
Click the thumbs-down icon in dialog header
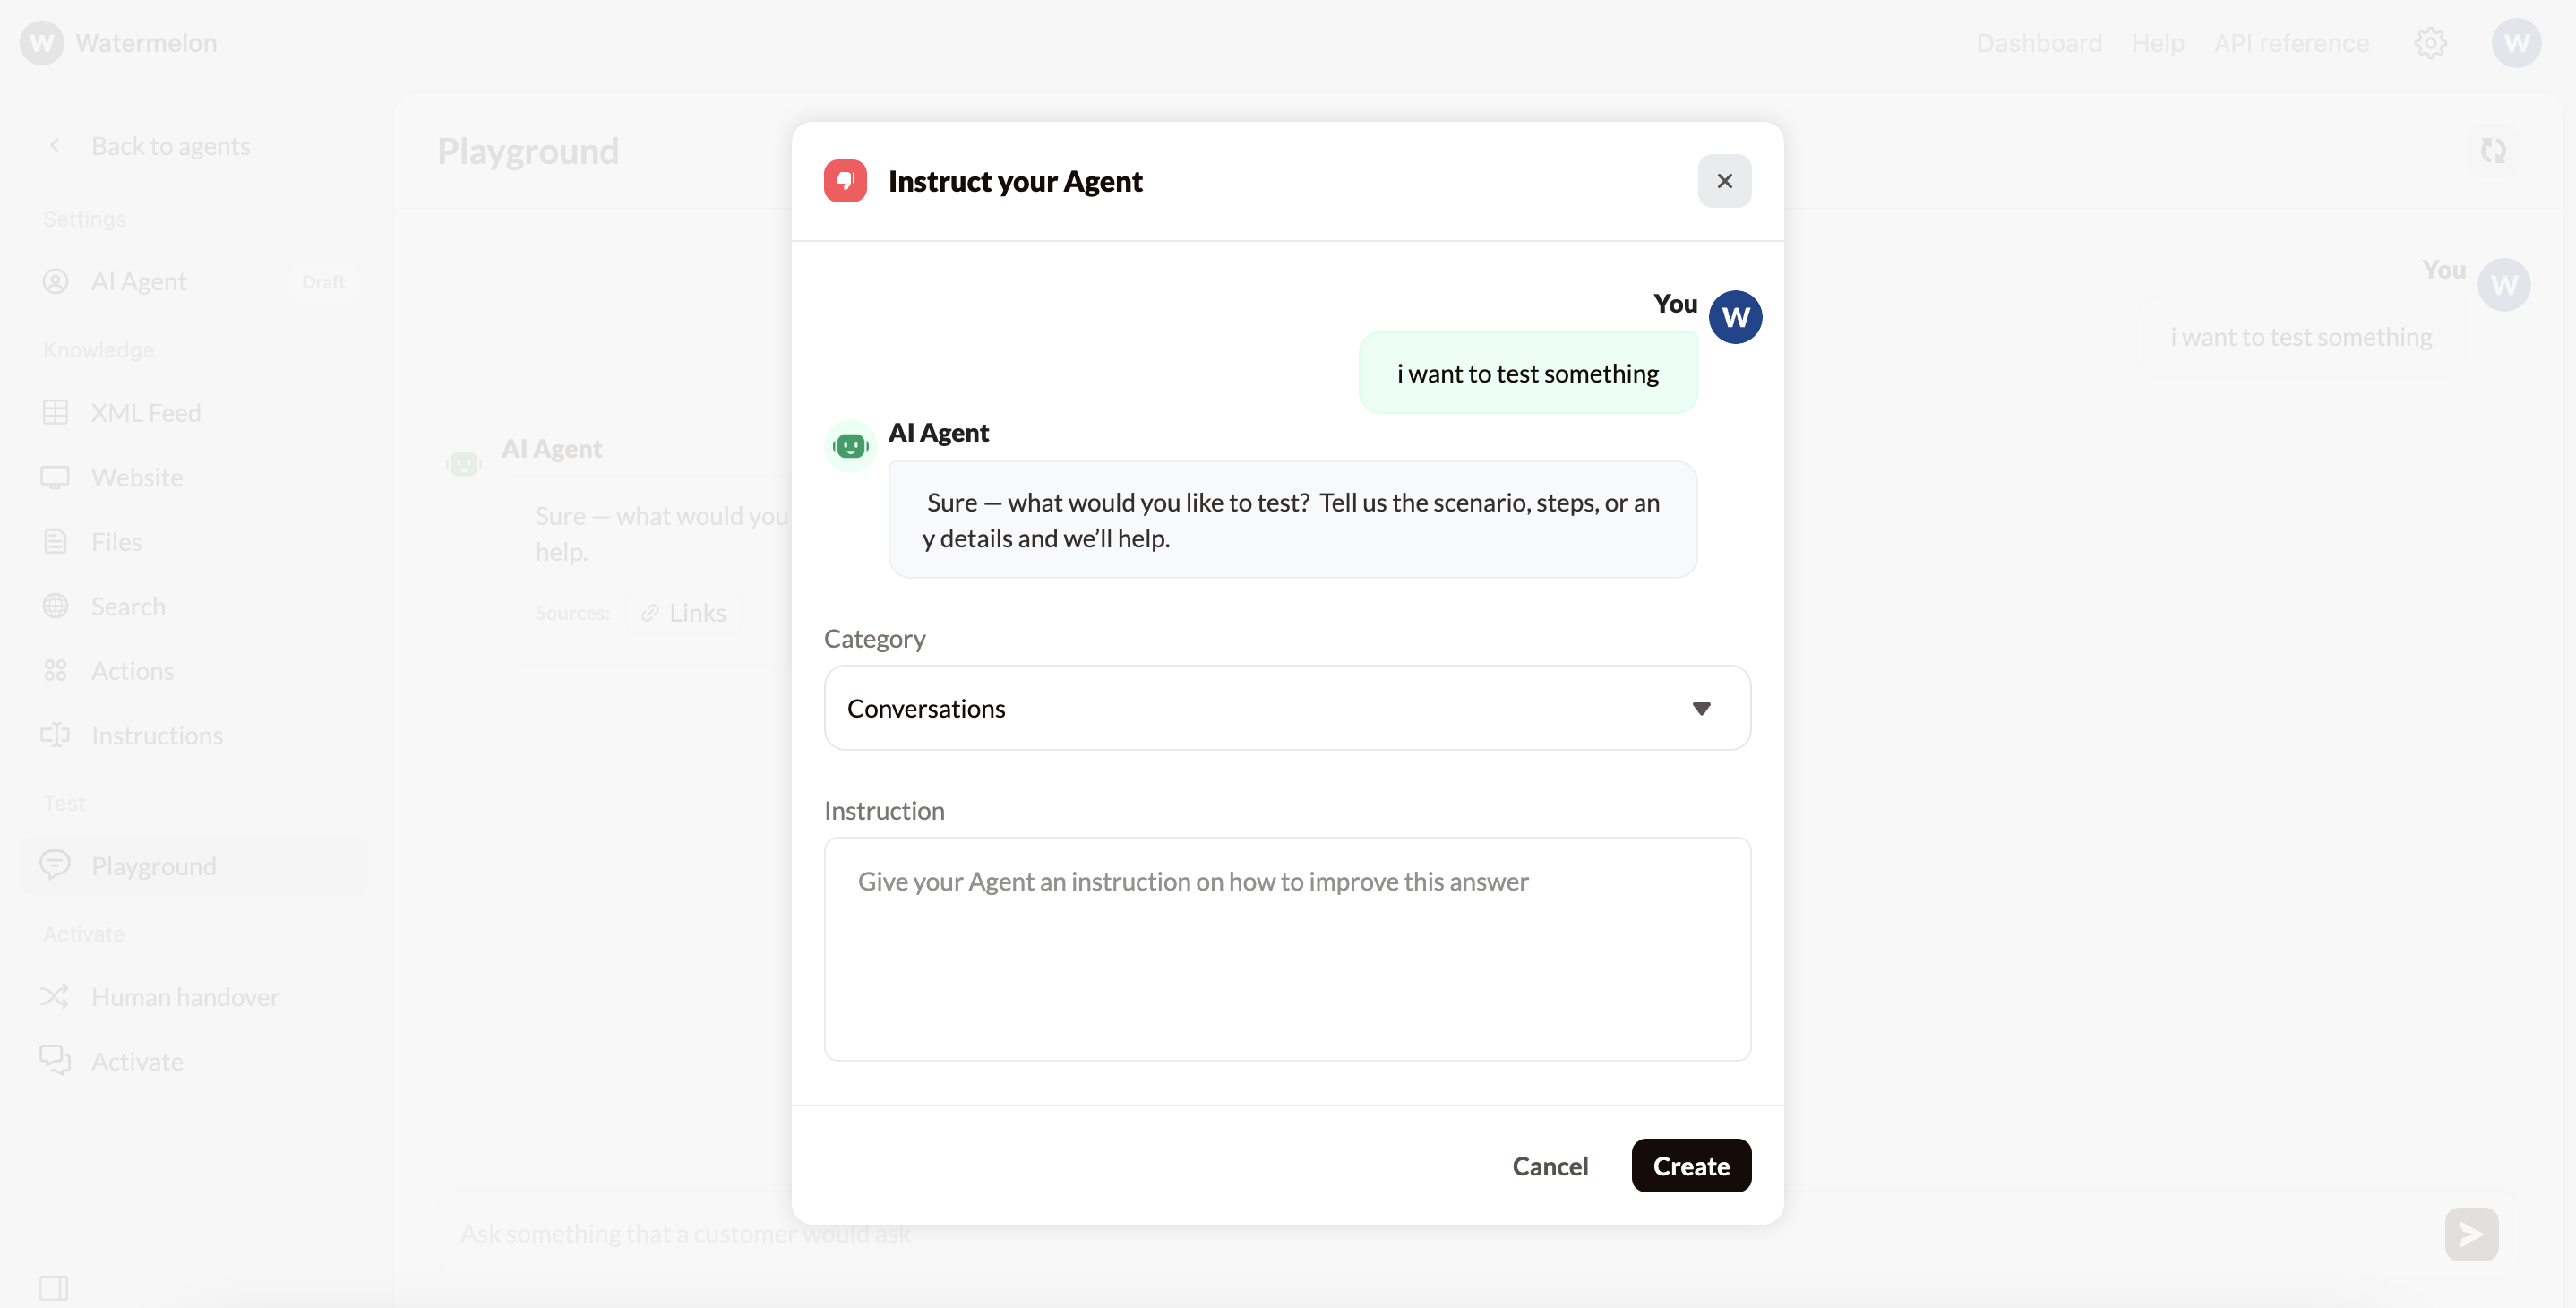845,181
